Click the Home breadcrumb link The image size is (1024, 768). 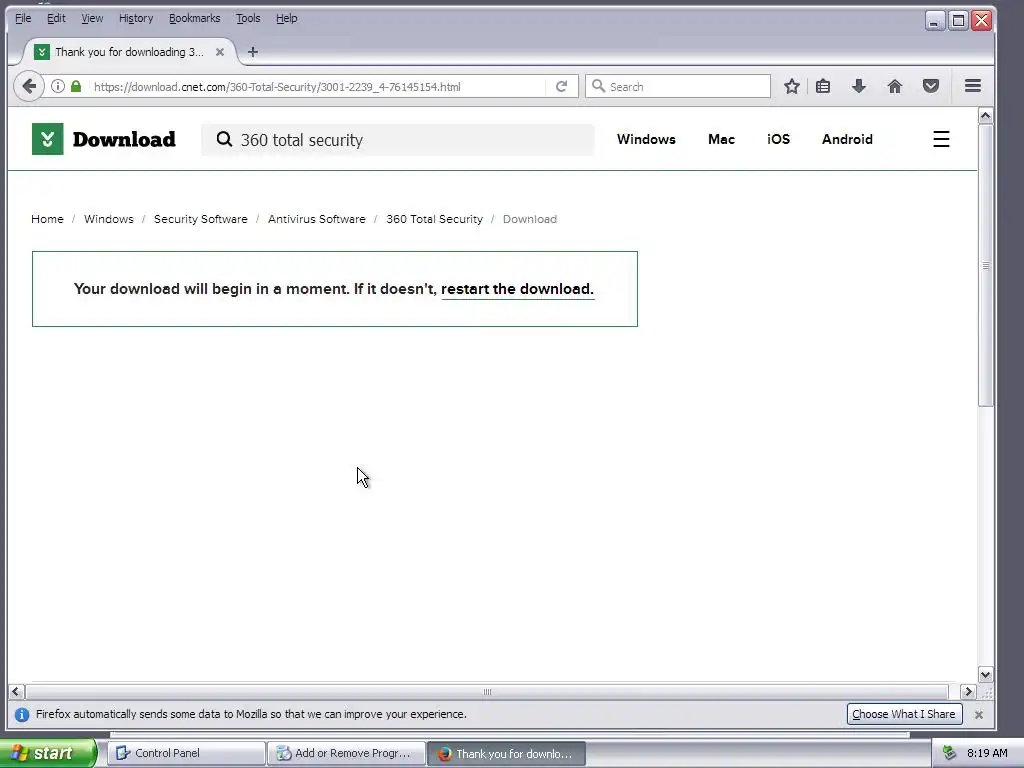(47, 219)
